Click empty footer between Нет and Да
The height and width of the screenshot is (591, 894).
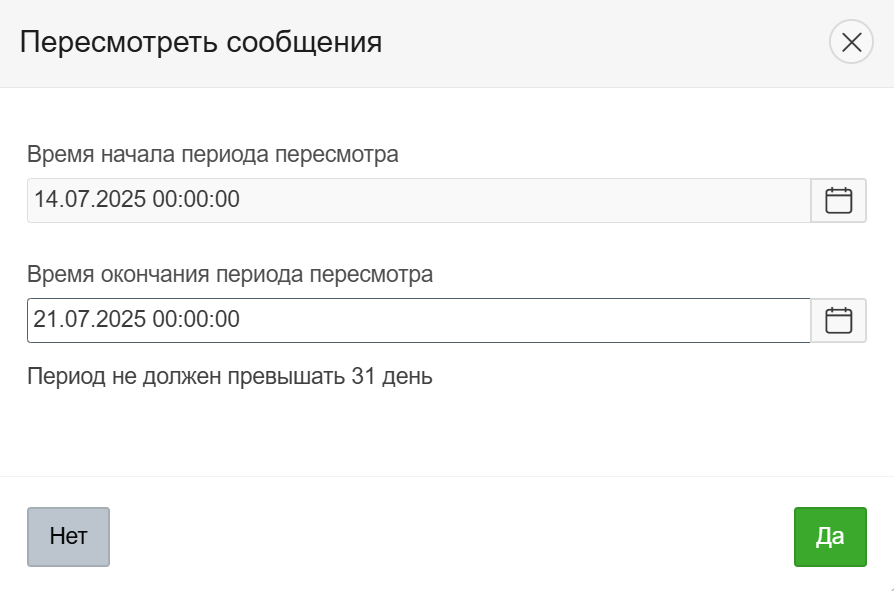tap(450, 537)
